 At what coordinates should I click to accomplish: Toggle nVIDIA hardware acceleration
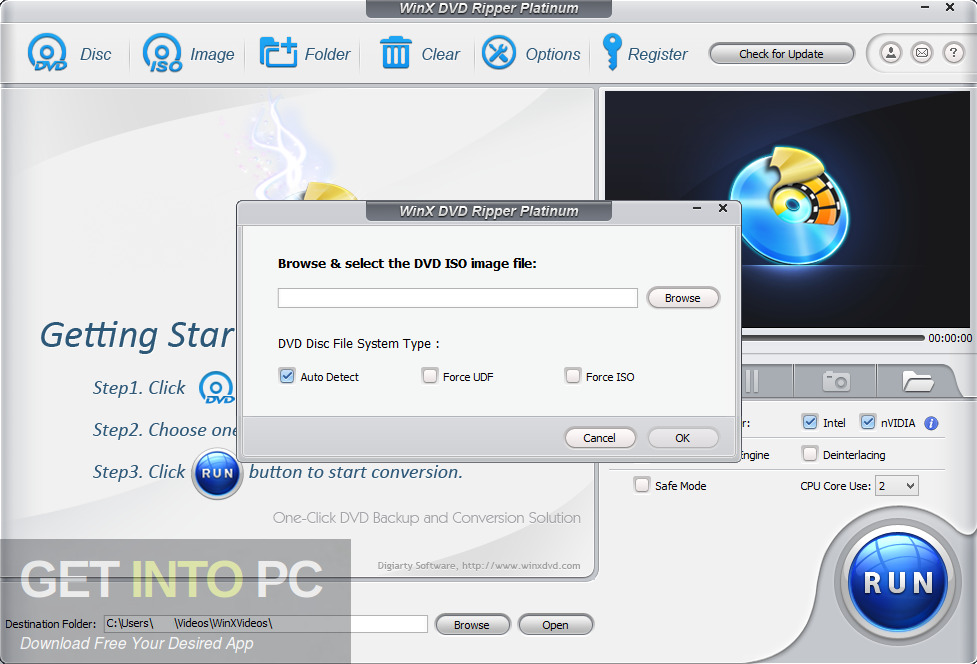pos(867,422)
